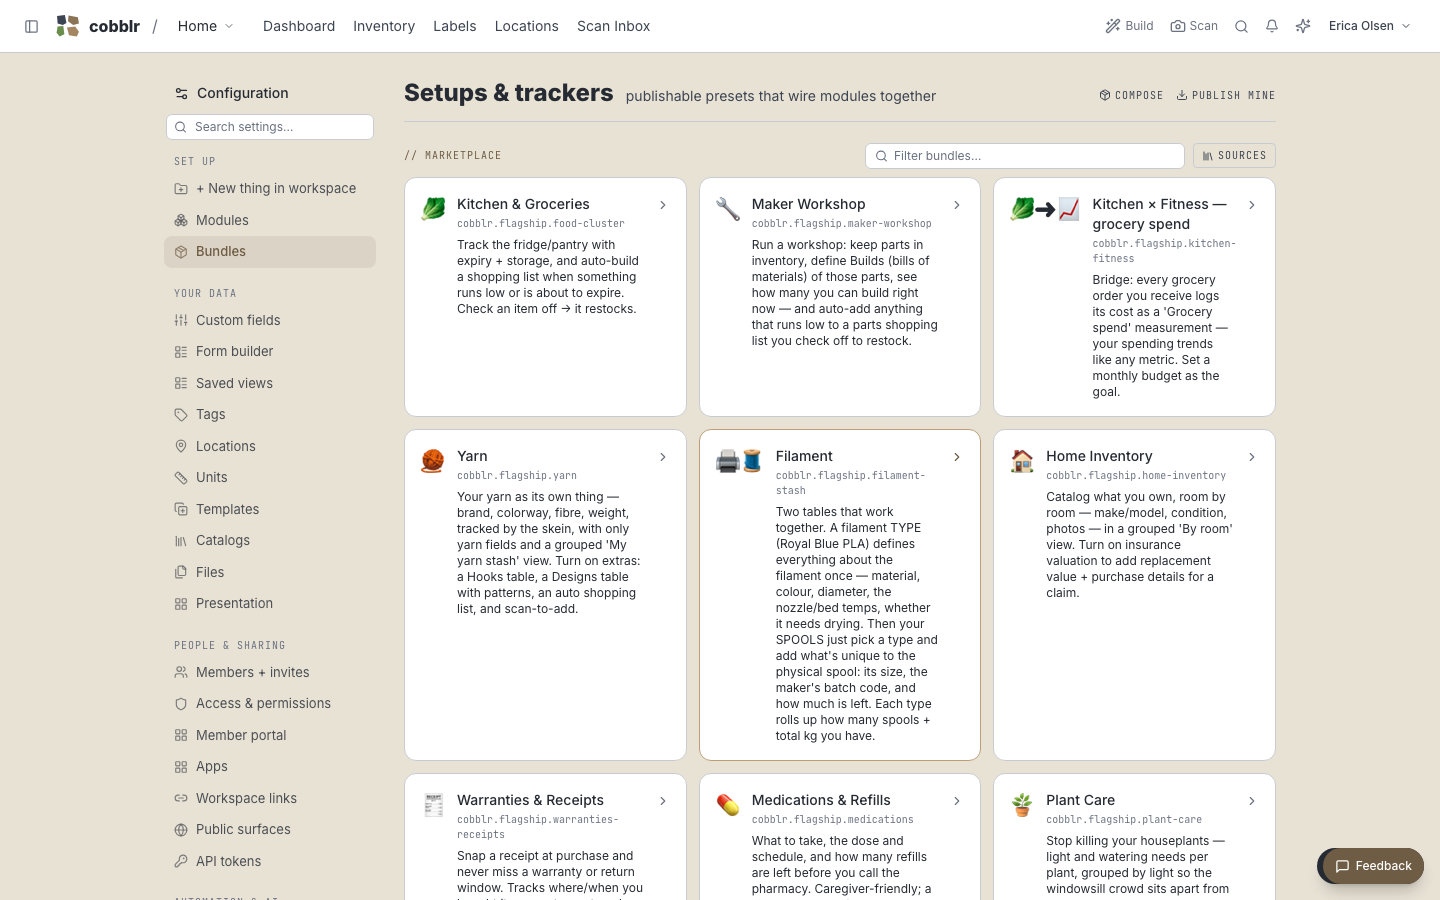This screenshot has width=1440, height=900.
Task: Open Custom fields settings
Action: (270, 320)
